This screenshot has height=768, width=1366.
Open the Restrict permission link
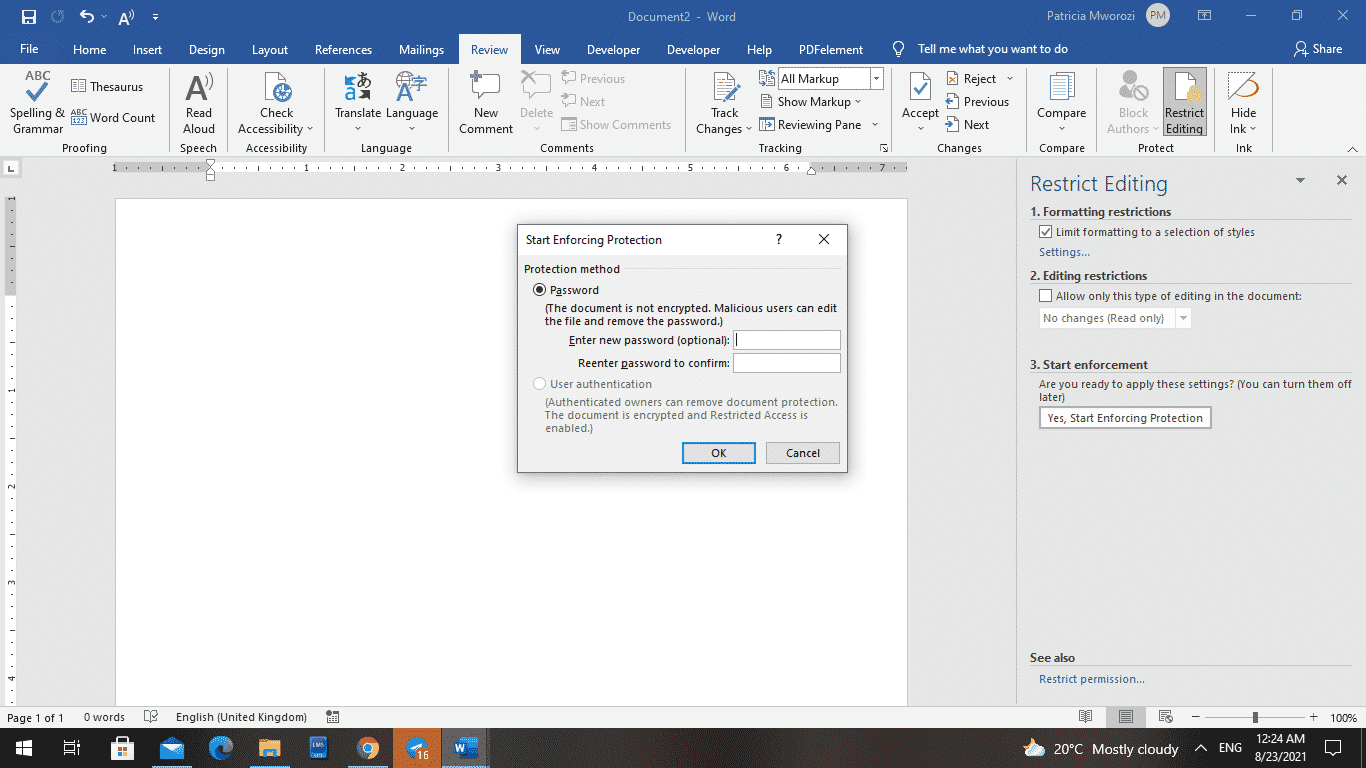click(1091, 678)
